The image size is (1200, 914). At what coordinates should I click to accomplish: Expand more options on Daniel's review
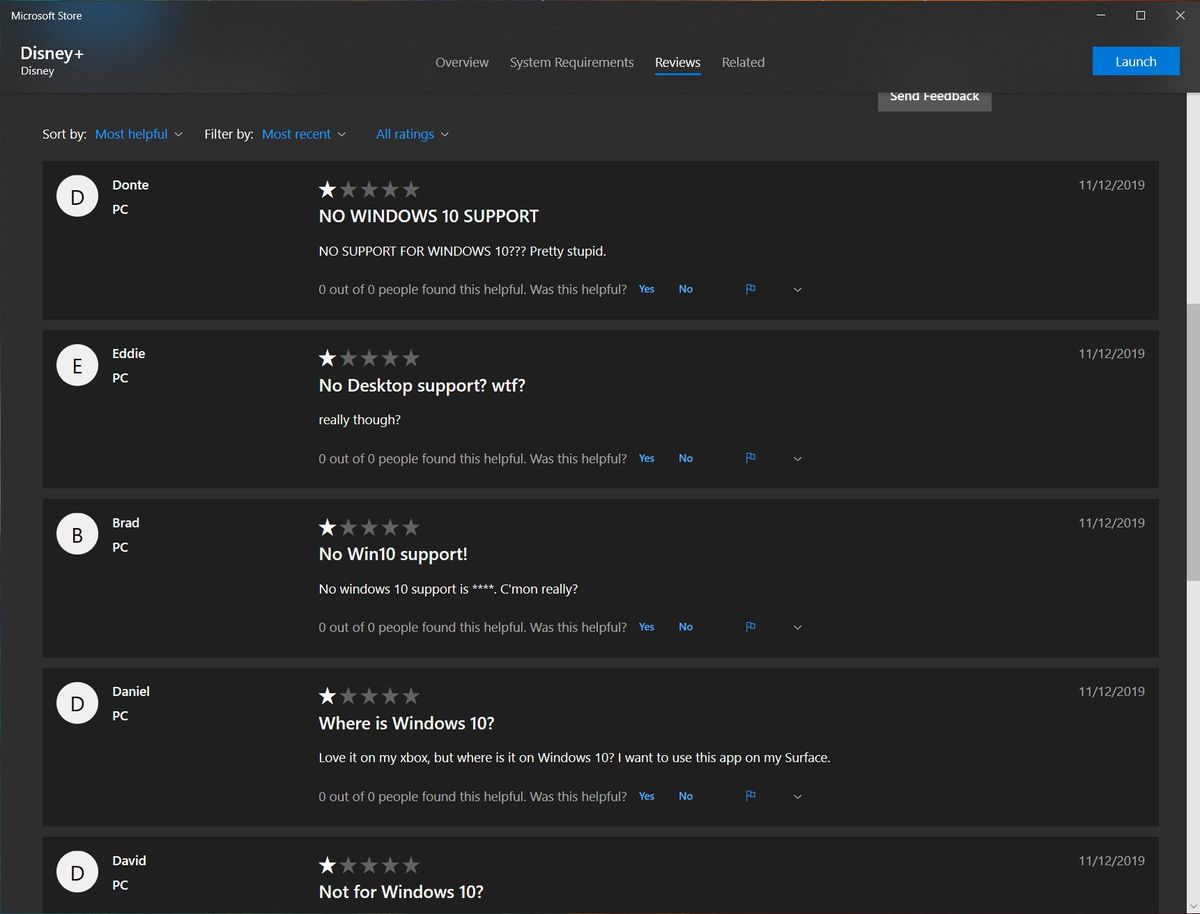[797, 796]
